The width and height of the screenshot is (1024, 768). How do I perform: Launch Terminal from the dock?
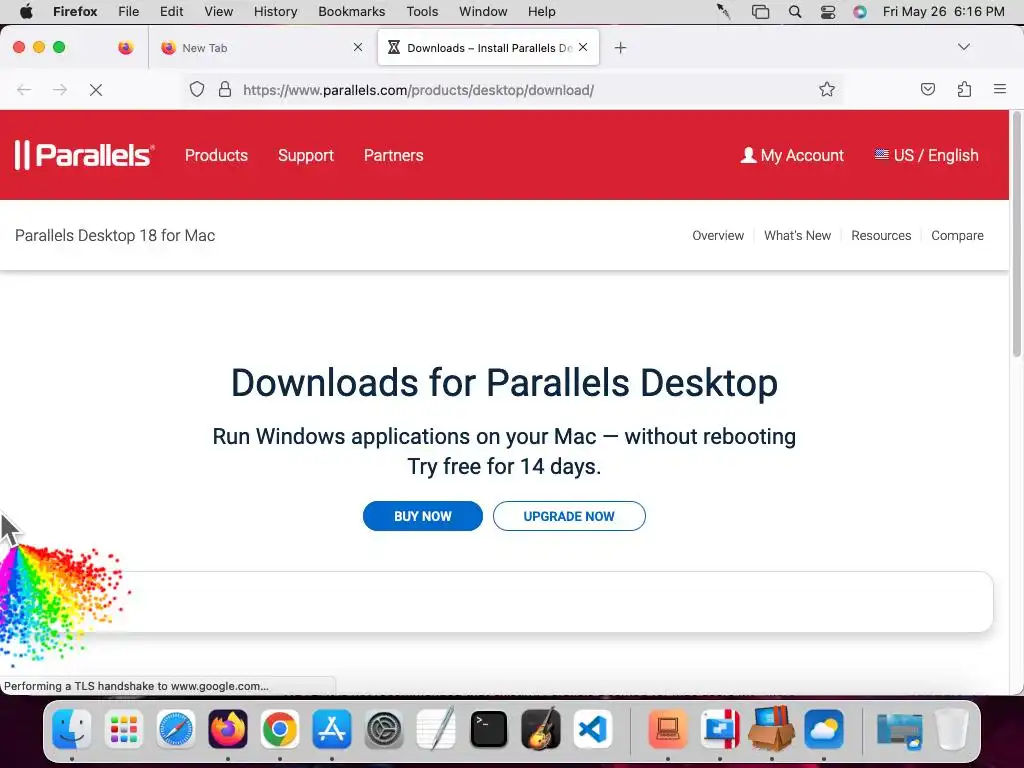488,729
